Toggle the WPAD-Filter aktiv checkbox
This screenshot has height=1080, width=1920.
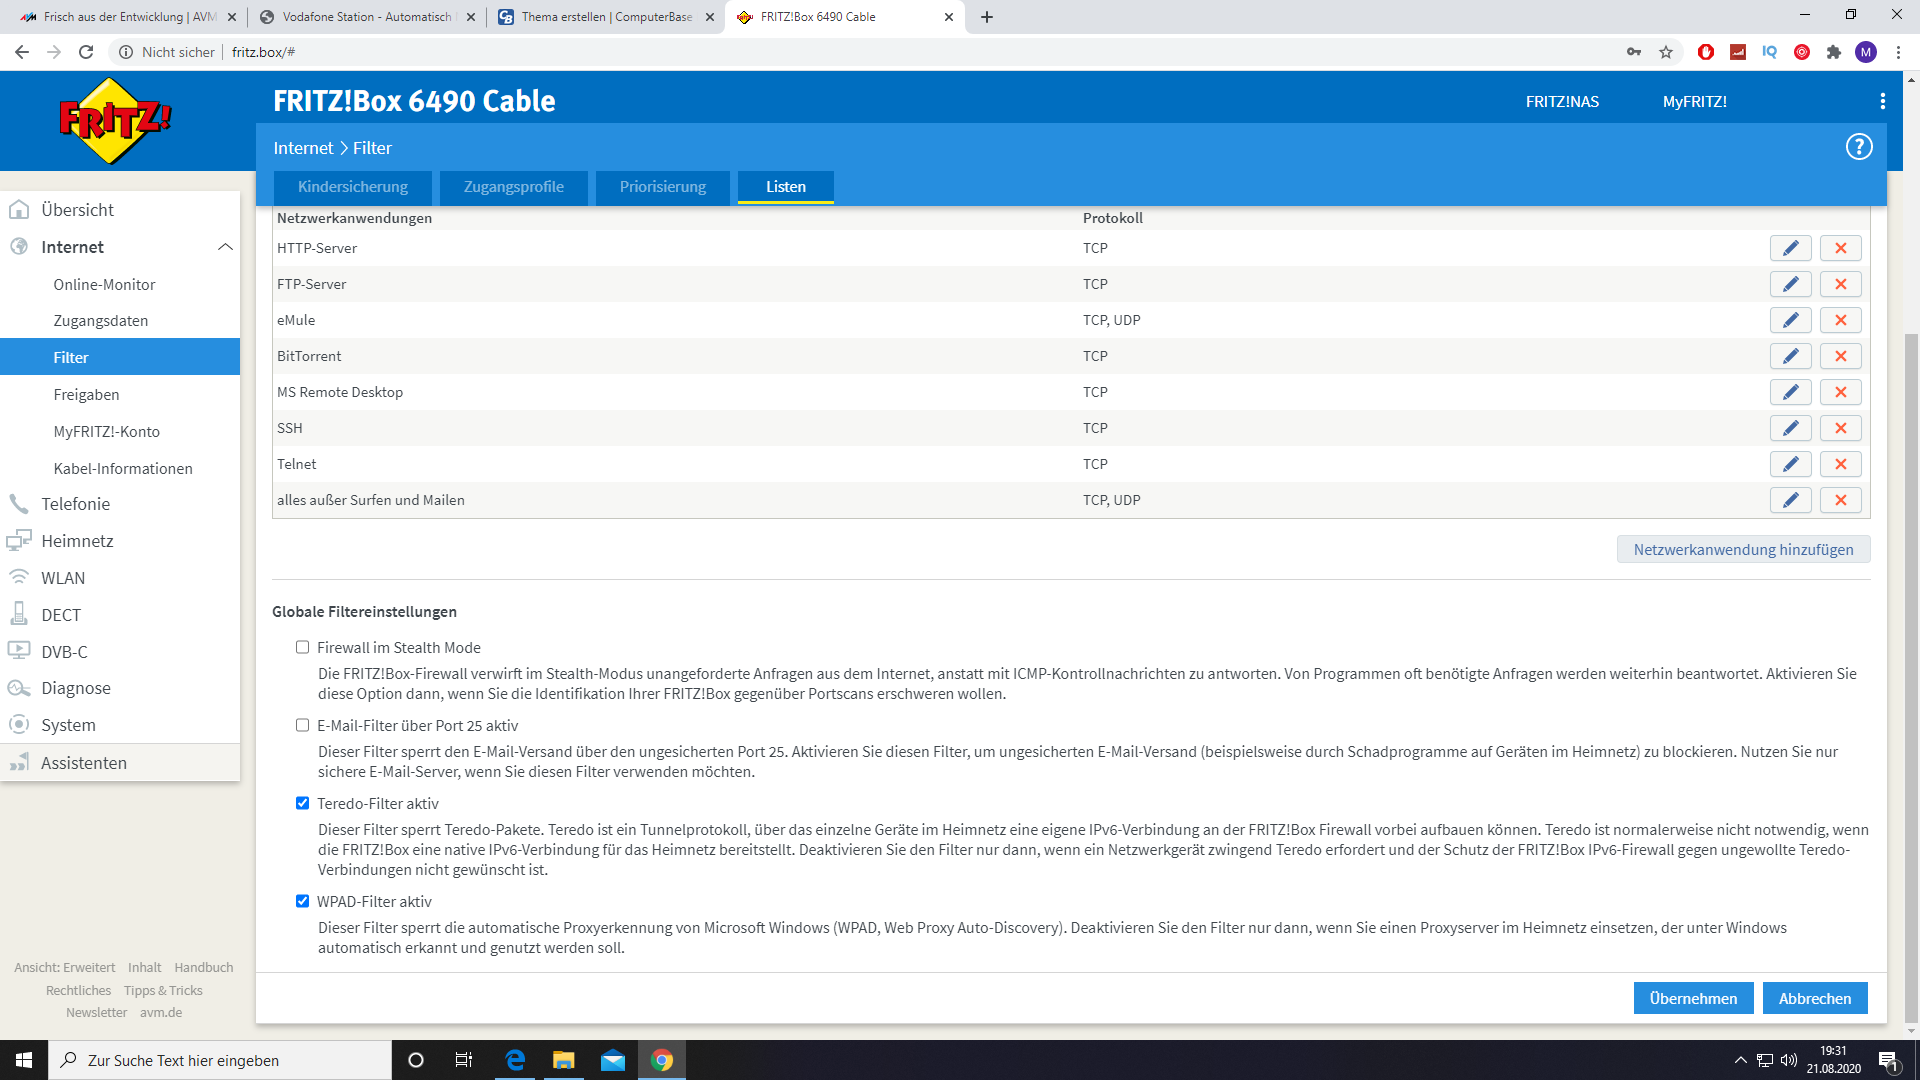[x=302, y=901]
